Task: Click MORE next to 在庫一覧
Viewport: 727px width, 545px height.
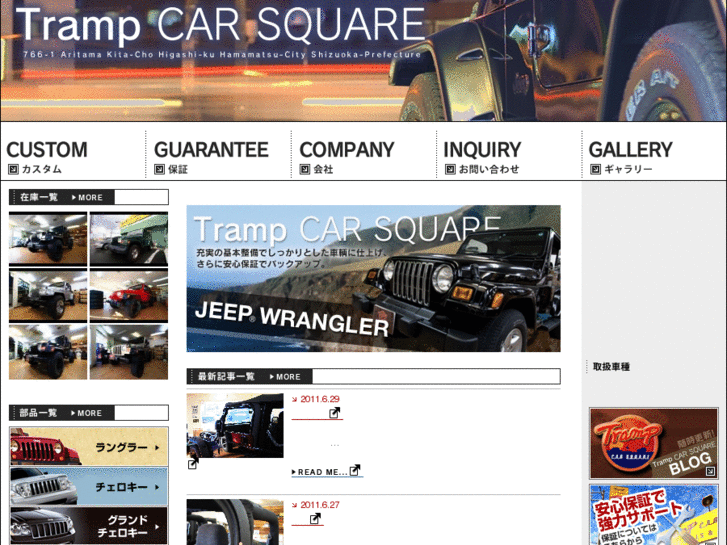Action: (88, 198)
